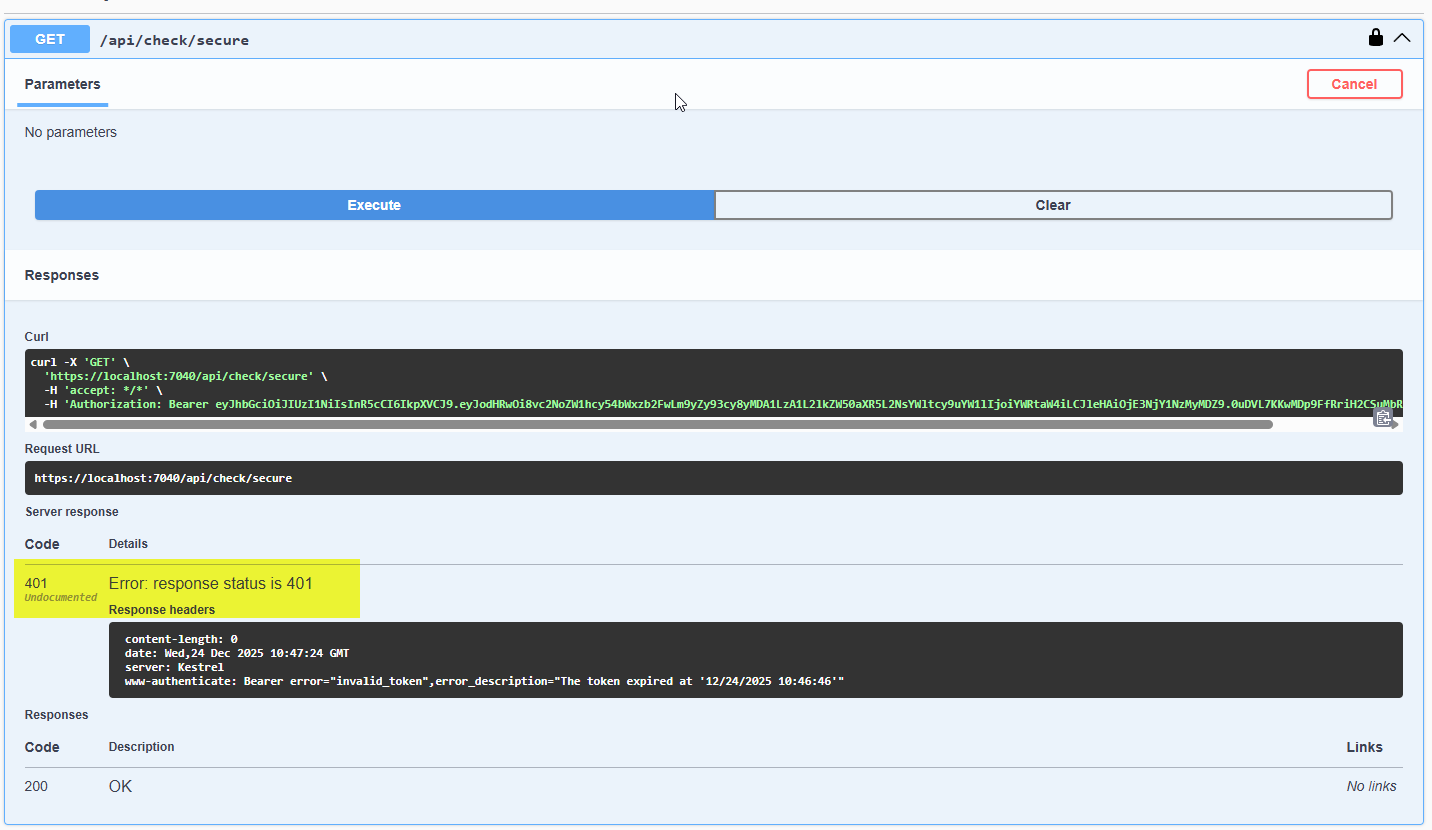Select the Request URL value text

164,477
